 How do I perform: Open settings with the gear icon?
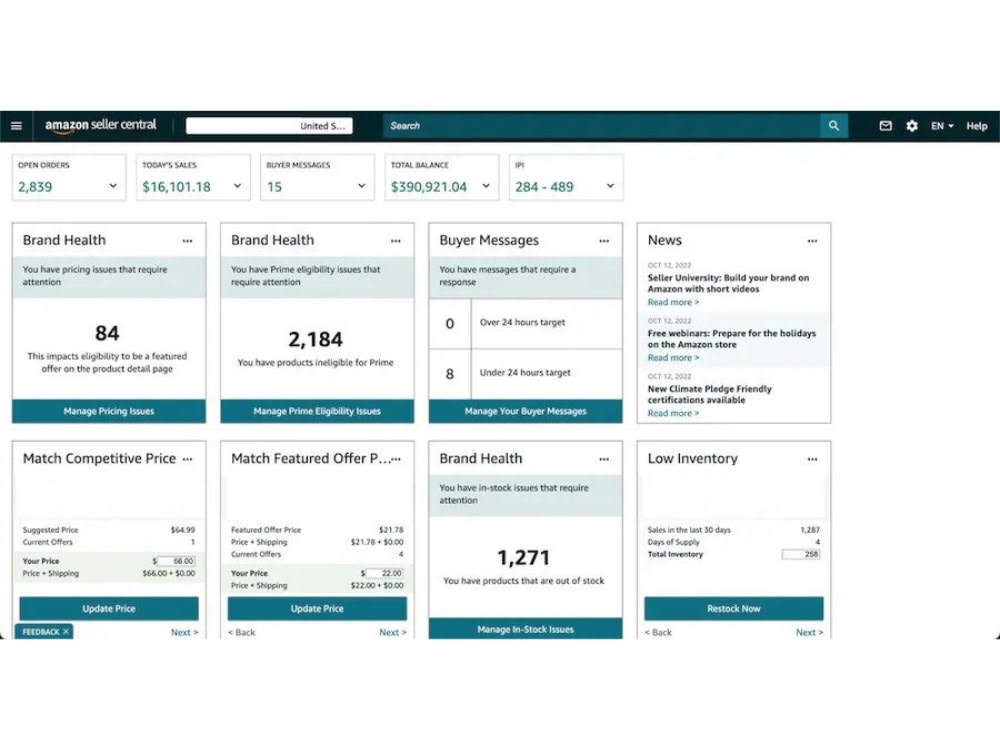[911, 125]
